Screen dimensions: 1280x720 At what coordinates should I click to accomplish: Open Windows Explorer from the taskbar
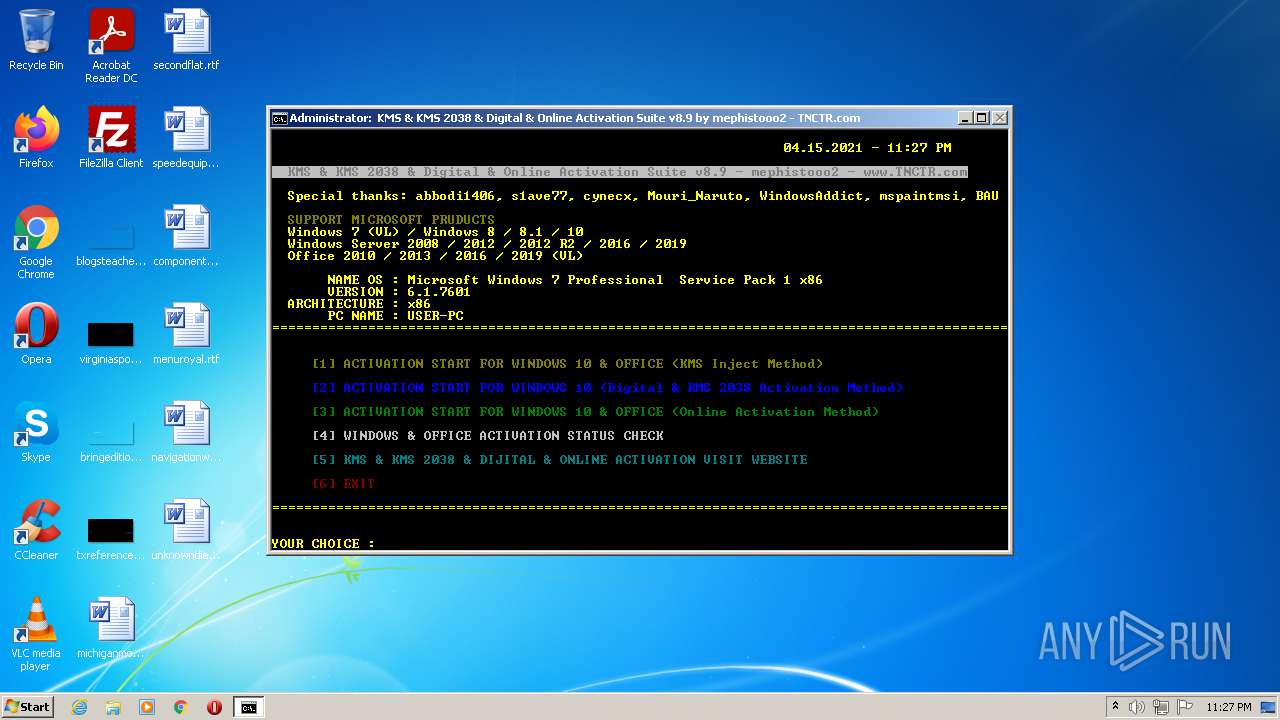(113, 707)
